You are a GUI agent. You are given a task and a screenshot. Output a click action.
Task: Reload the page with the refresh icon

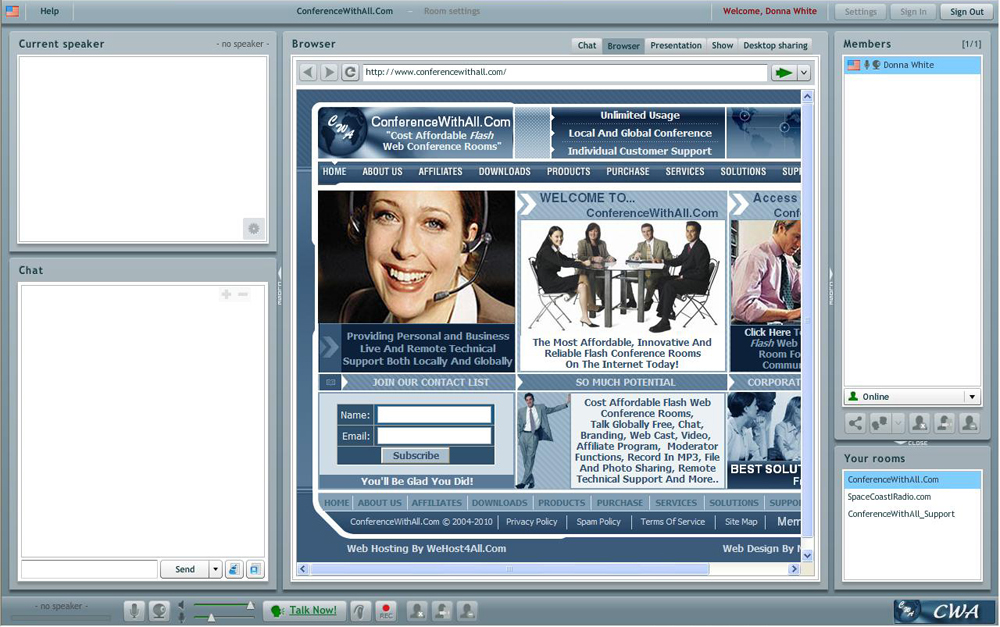click(x=349, y=72)
